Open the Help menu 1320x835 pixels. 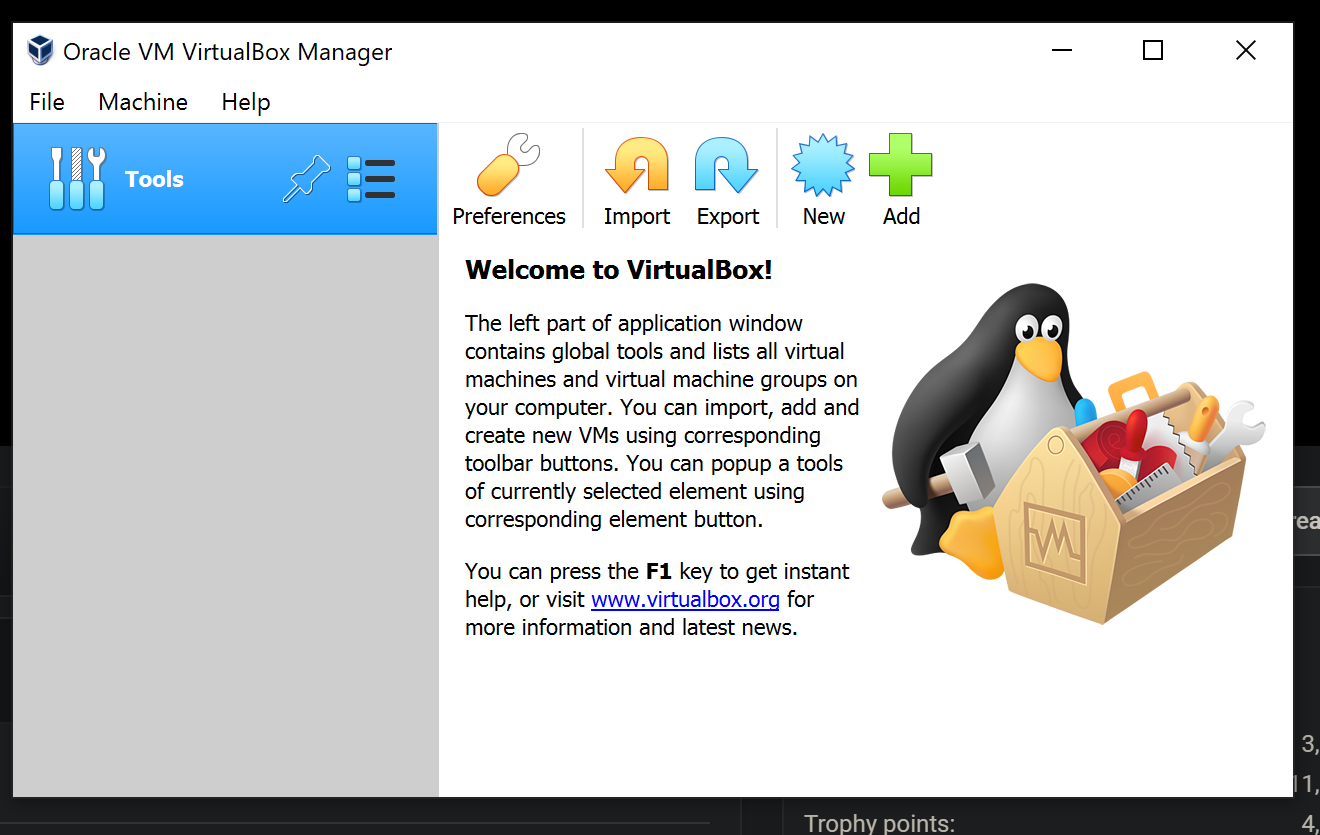(x=246, y=102)
